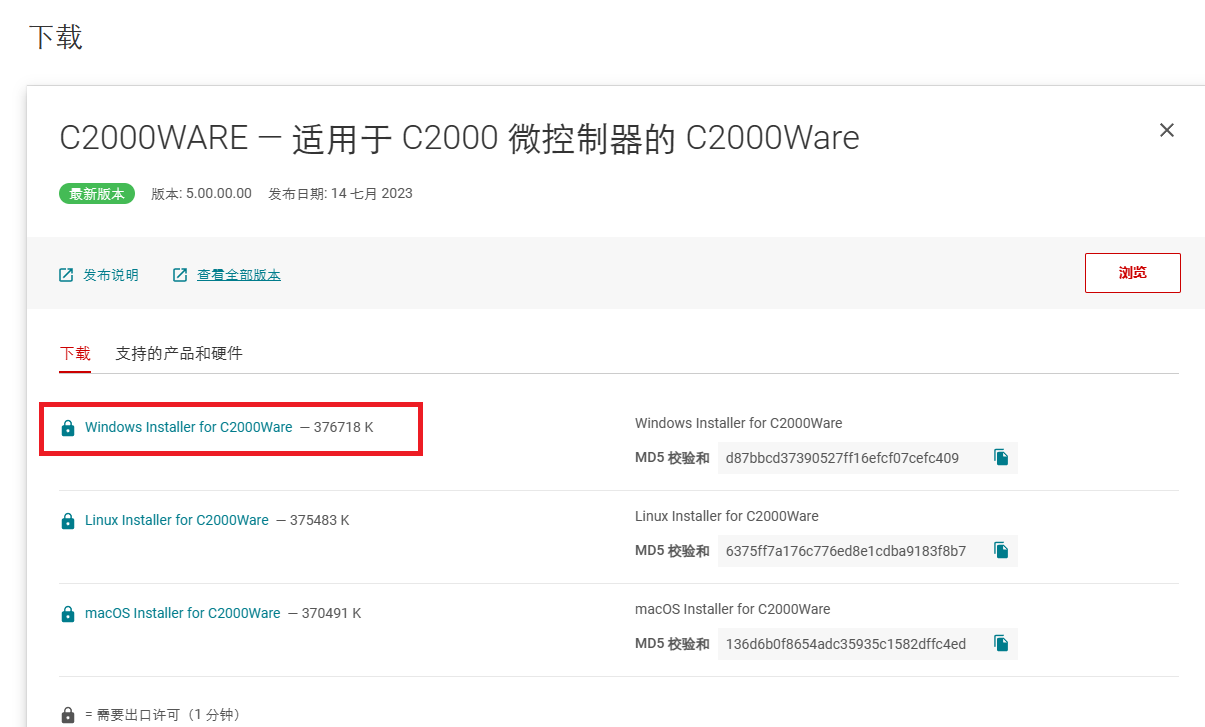
Task: Click the 最新版本 green badge
Action: tap(96, 194)
